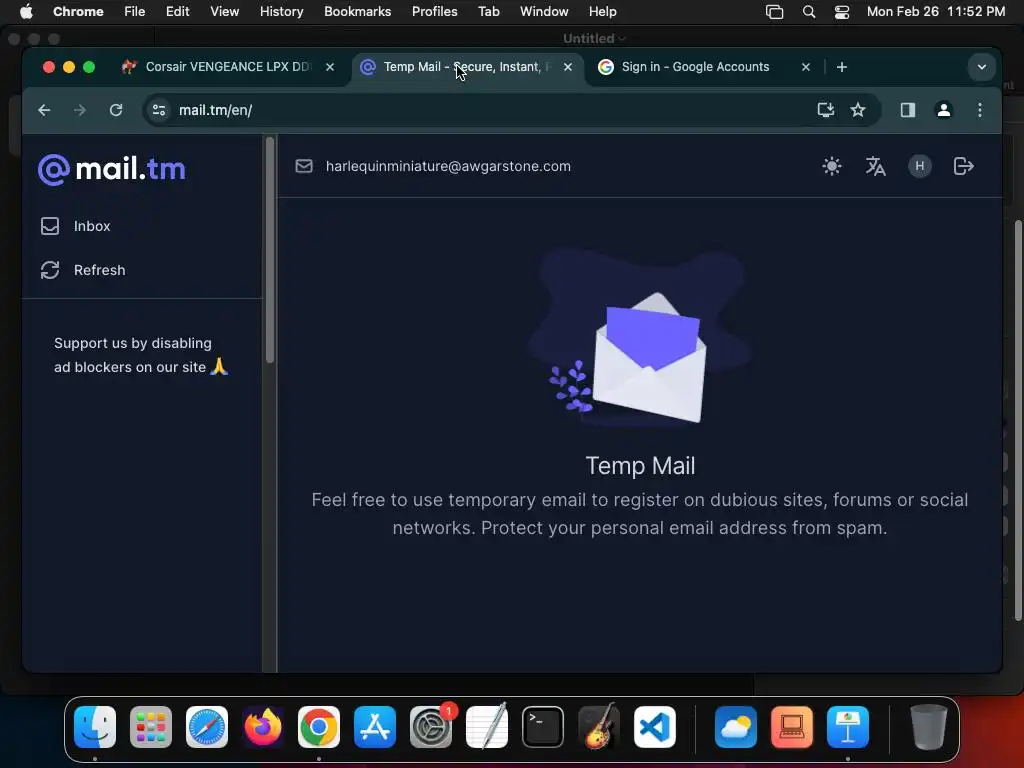1024x768 pixels.
Task: Launch Safari from the Dock
Action: [x=207, y=726]
